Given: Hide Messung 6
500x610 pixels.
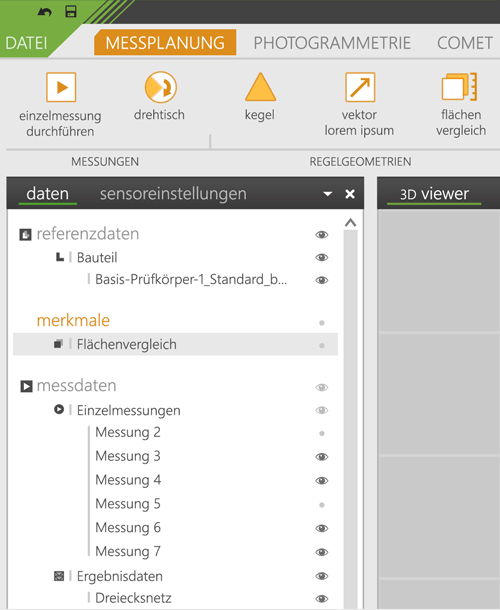Looking at the screenshot, I should 322,528.
